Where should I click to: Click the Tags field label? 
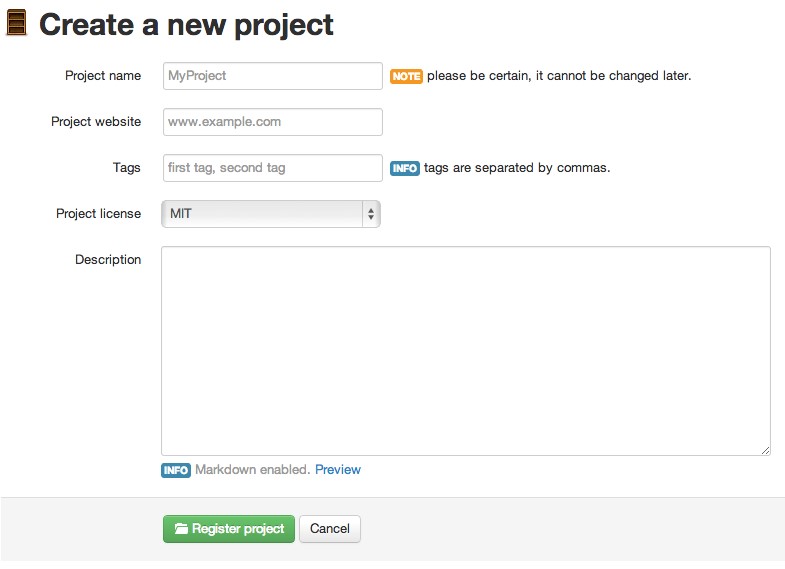point(127,168)
